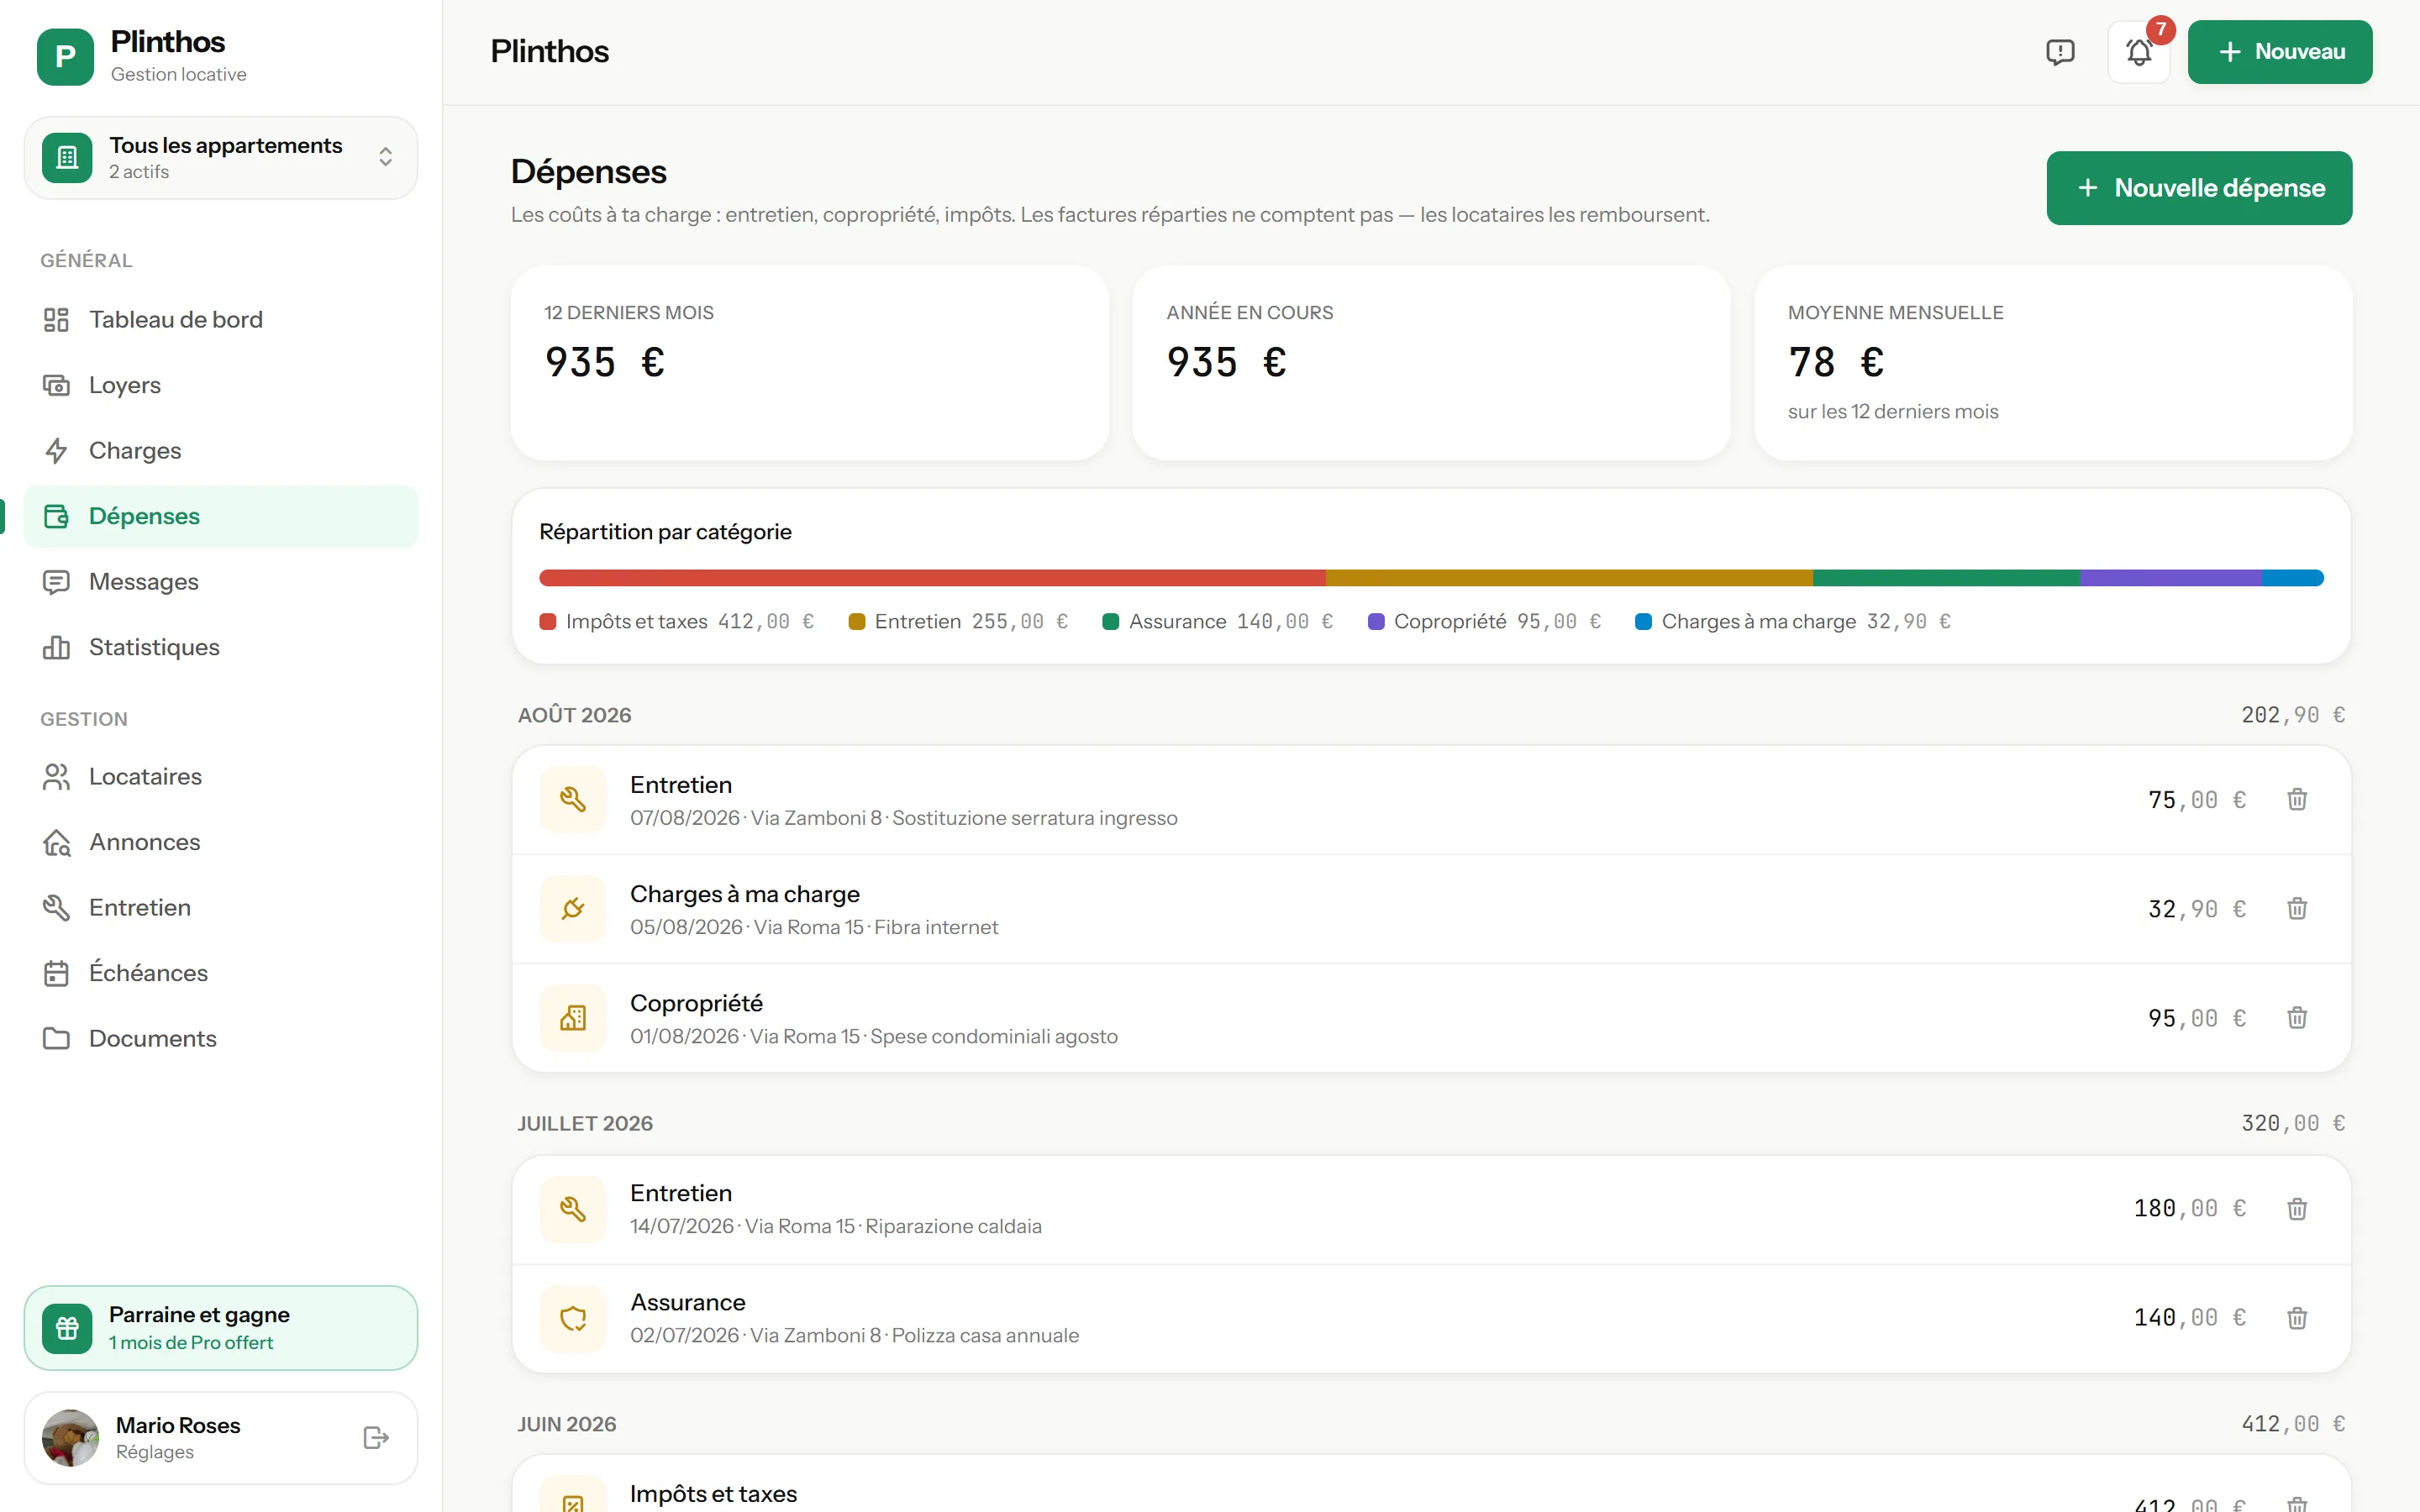The height and width of the screenshot is (1512, 2420).
Task: Click the red segment of category bar
Action: point(932,578)
